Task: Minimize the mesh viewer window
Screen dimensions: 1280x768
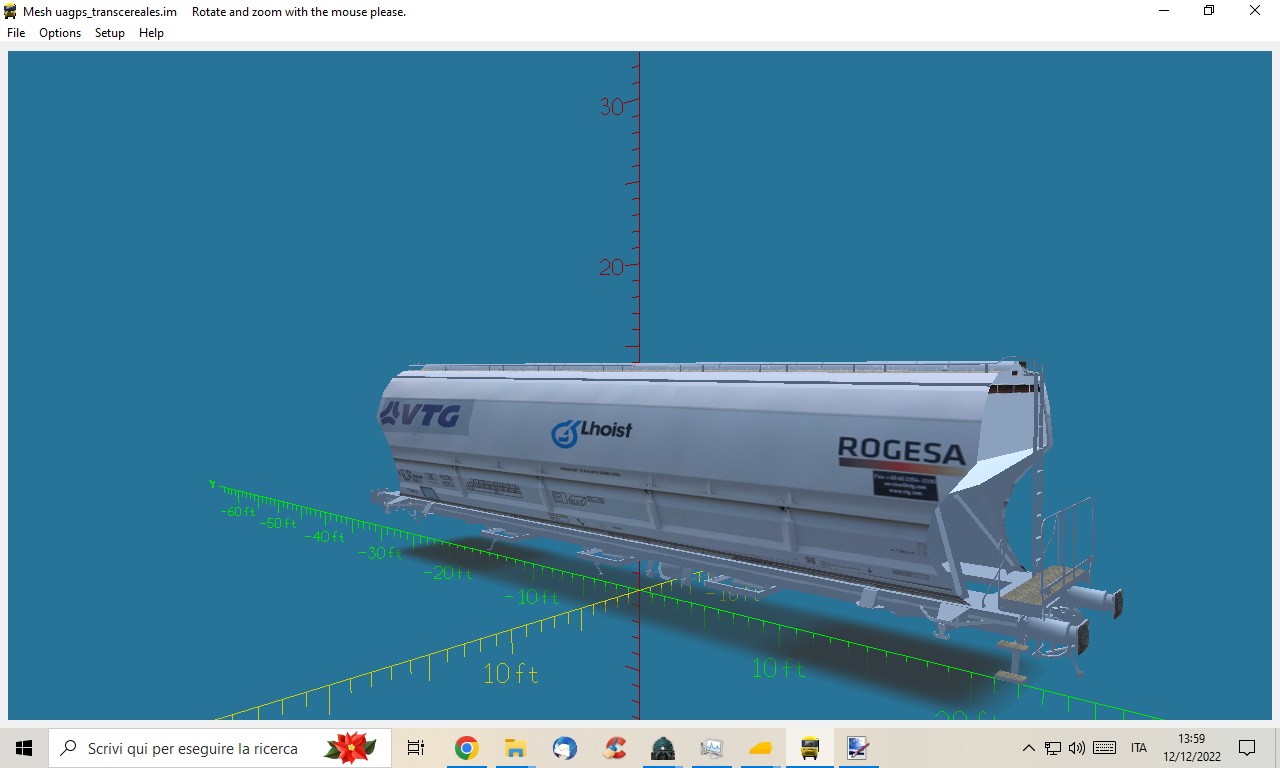Action: tap(1164, 11)
